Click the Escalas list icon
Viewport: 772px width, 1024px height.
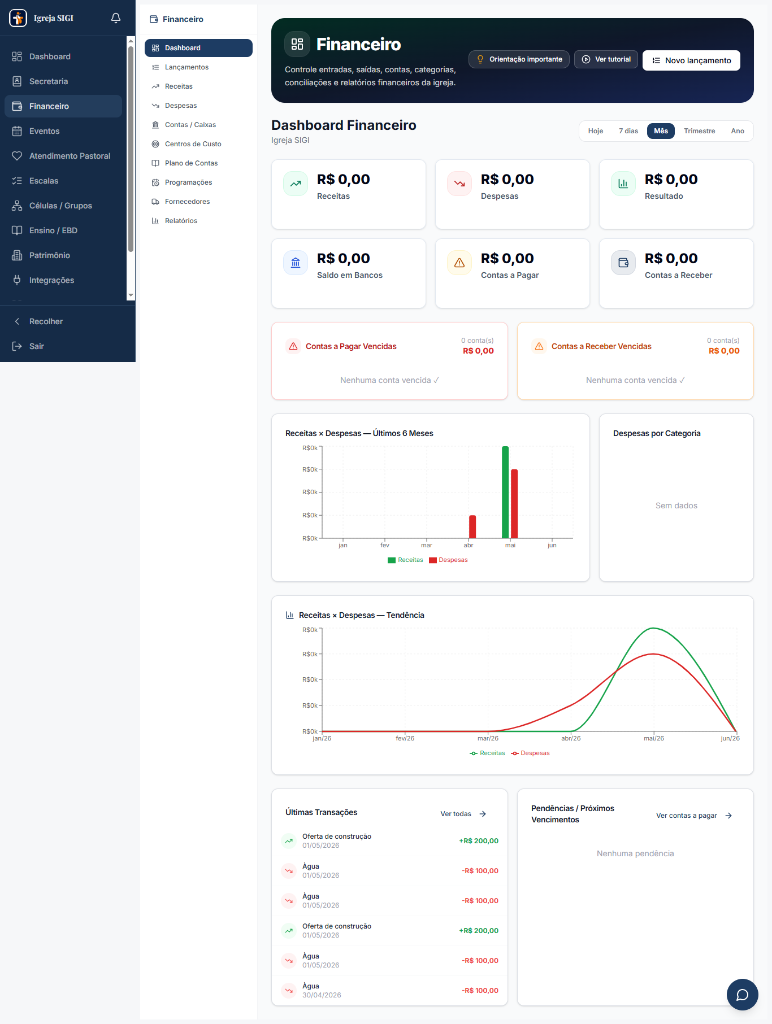(x=17, y=181)
